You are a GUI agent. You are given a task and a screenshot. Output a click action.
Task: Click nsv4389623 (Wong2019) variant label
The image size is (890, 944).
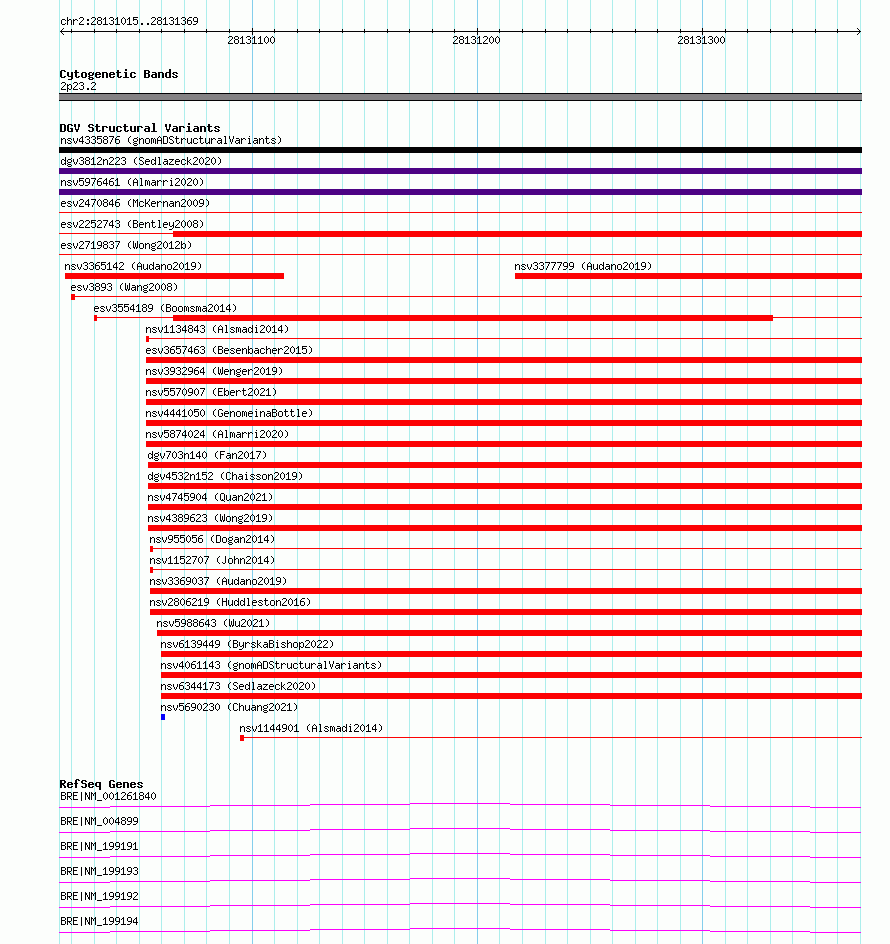click(x=210, y=518)
